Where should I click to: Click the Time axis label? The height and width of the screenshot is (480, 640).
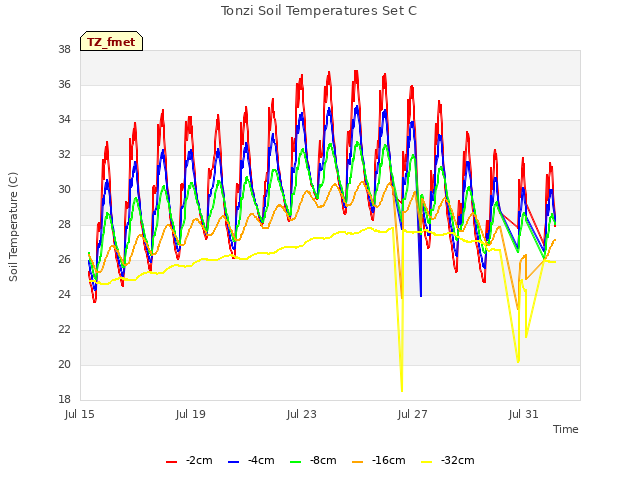[566, 429]
